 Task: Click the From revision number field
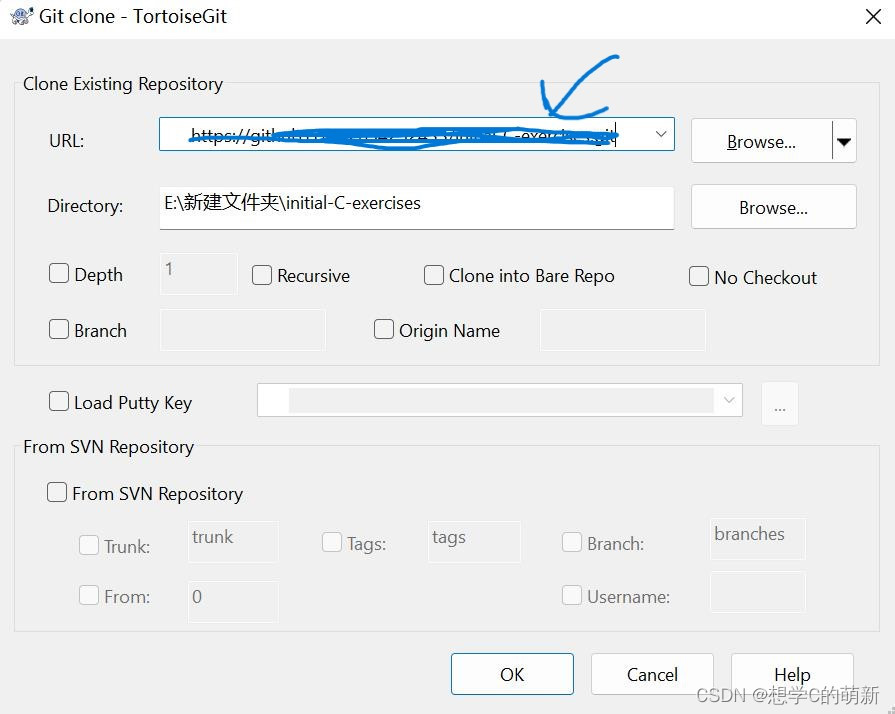(233, 602)
